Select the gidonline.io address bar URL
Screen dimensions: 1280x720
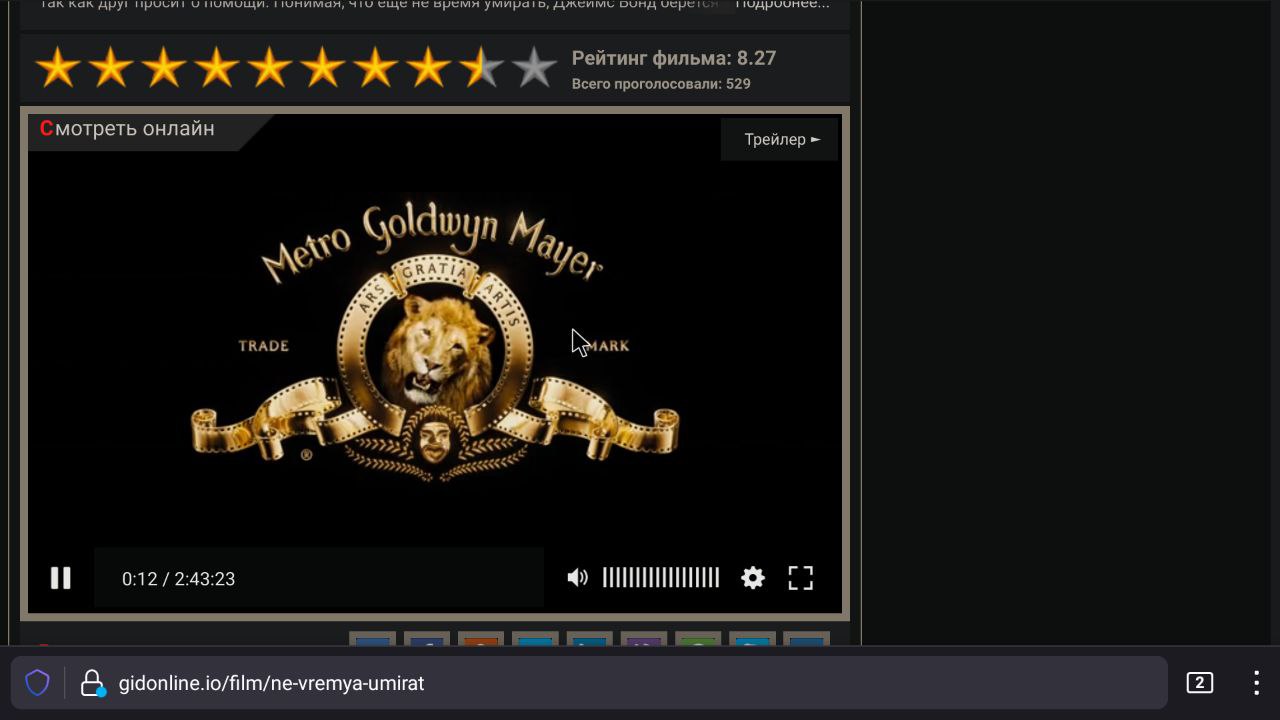271,683
